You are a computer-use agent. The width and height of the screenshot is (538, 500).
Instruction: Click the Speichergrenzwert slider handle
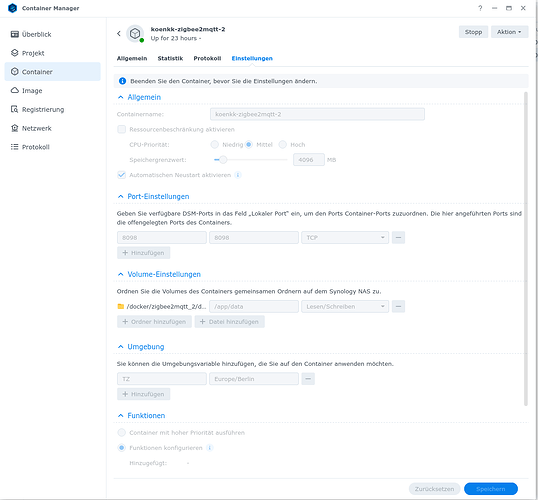point(223,160)
